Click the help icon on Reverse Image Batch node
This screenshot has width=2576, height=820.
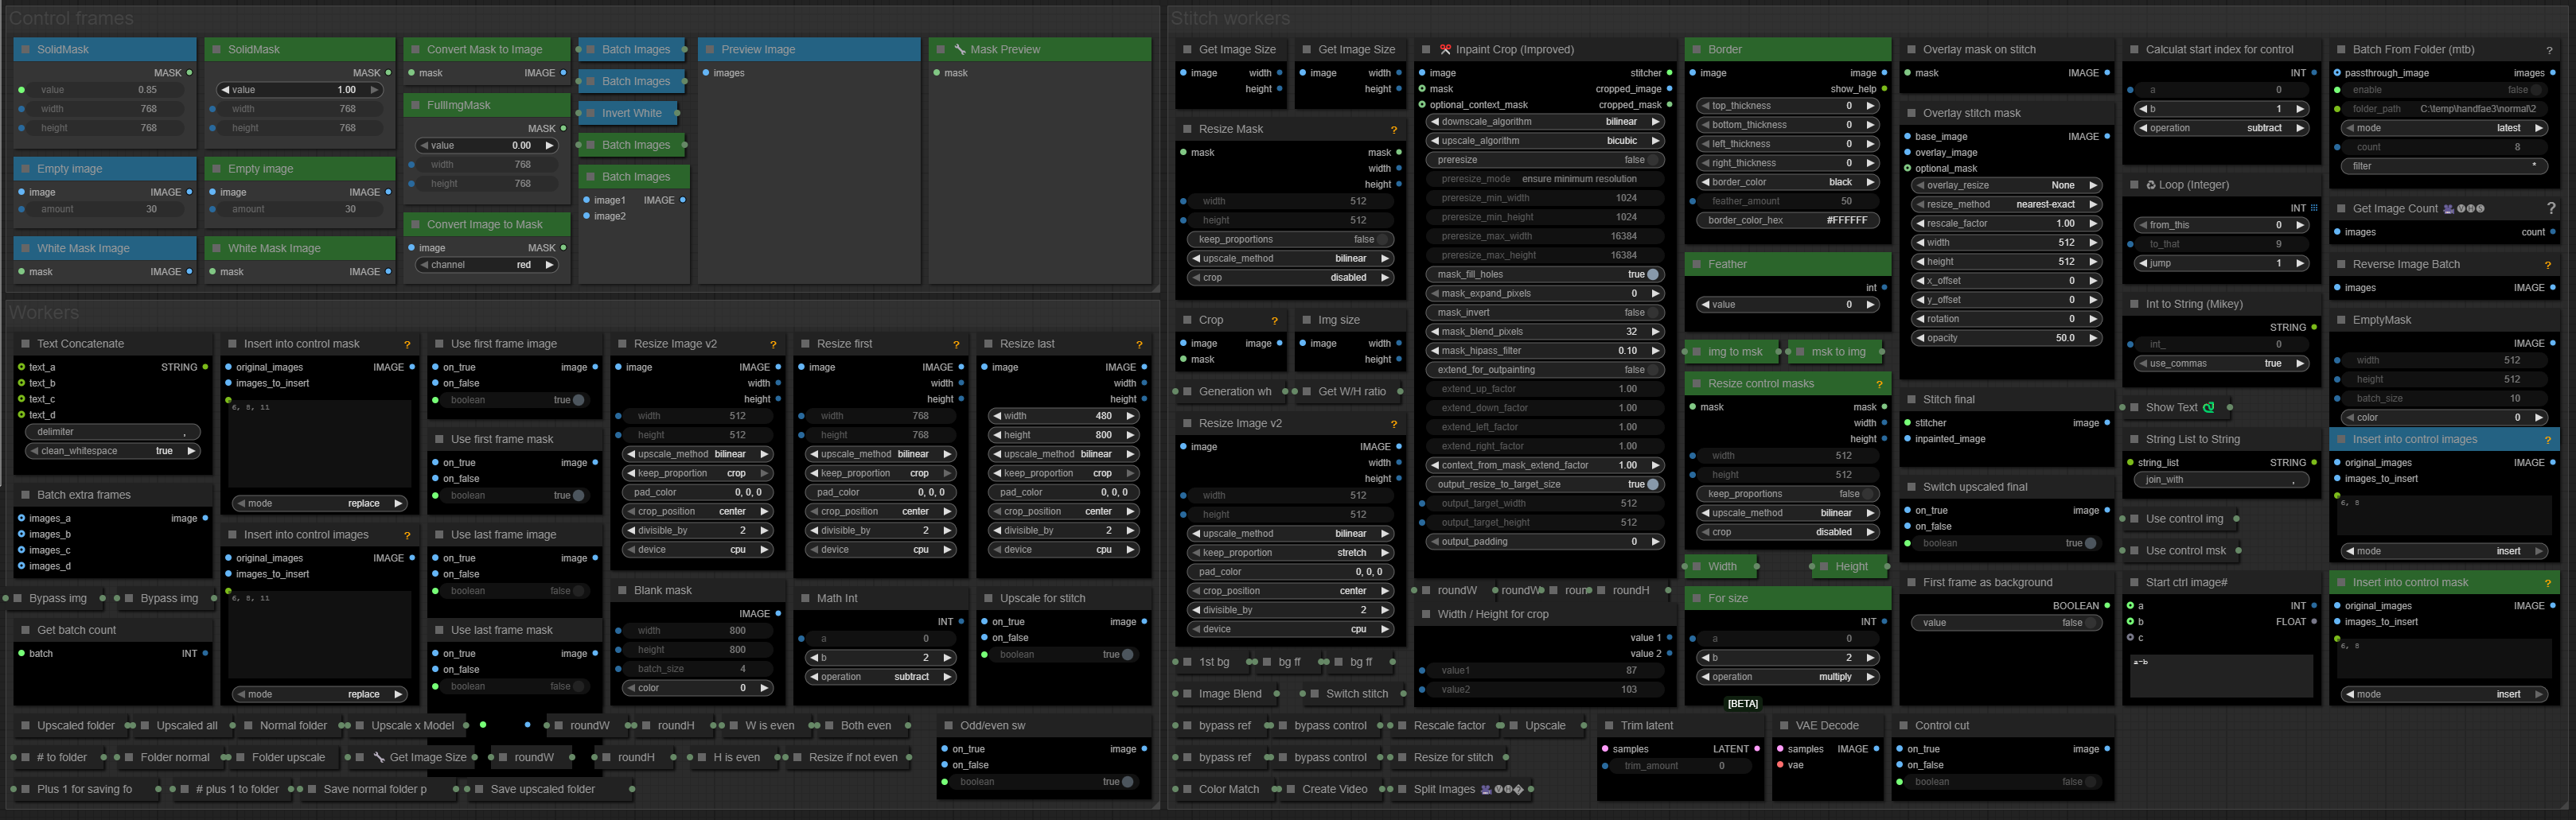2547,265
